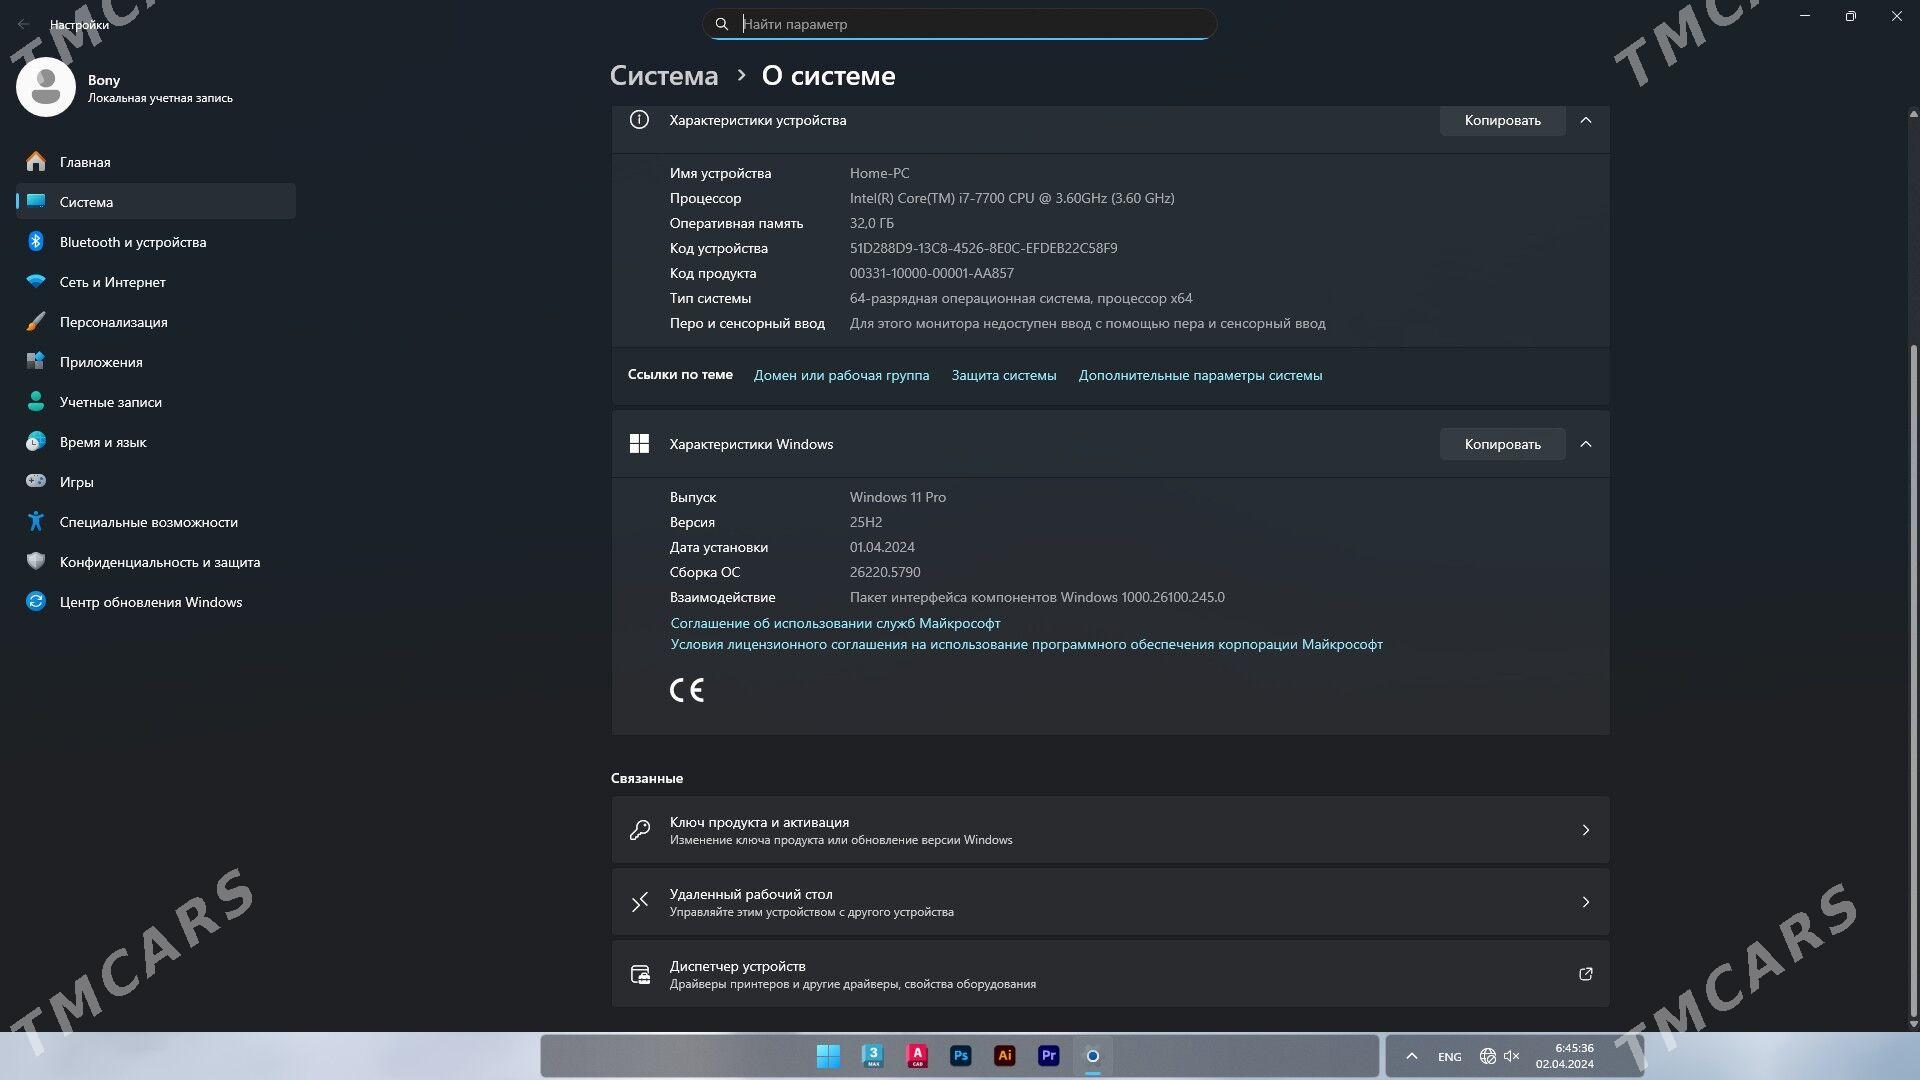Launch 3ds Max from taskbar
The image size is (1920, 1080).
click(873, 1056)
